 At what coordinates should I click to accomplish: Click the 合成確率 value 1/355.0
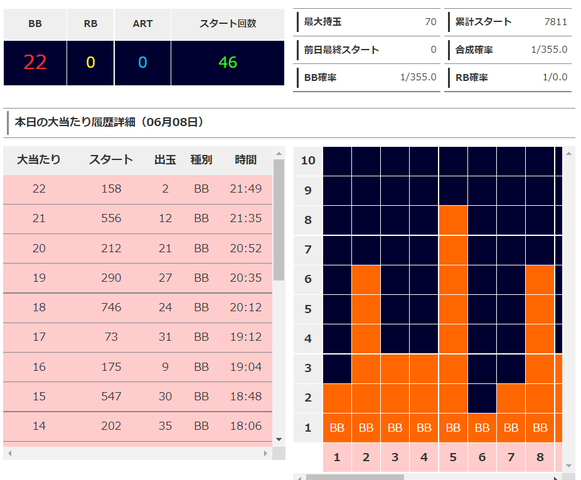point(549,50)
